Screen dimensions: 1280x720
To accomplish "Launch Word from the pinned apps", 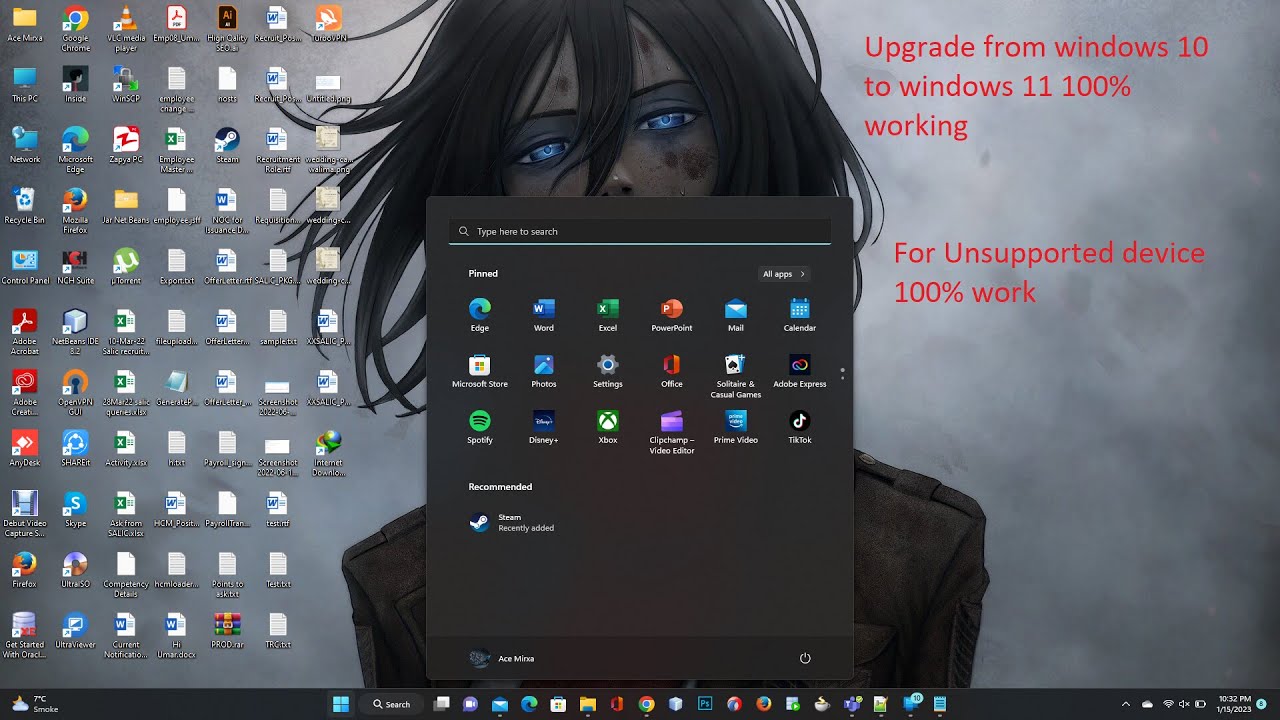I will point(544,314).
